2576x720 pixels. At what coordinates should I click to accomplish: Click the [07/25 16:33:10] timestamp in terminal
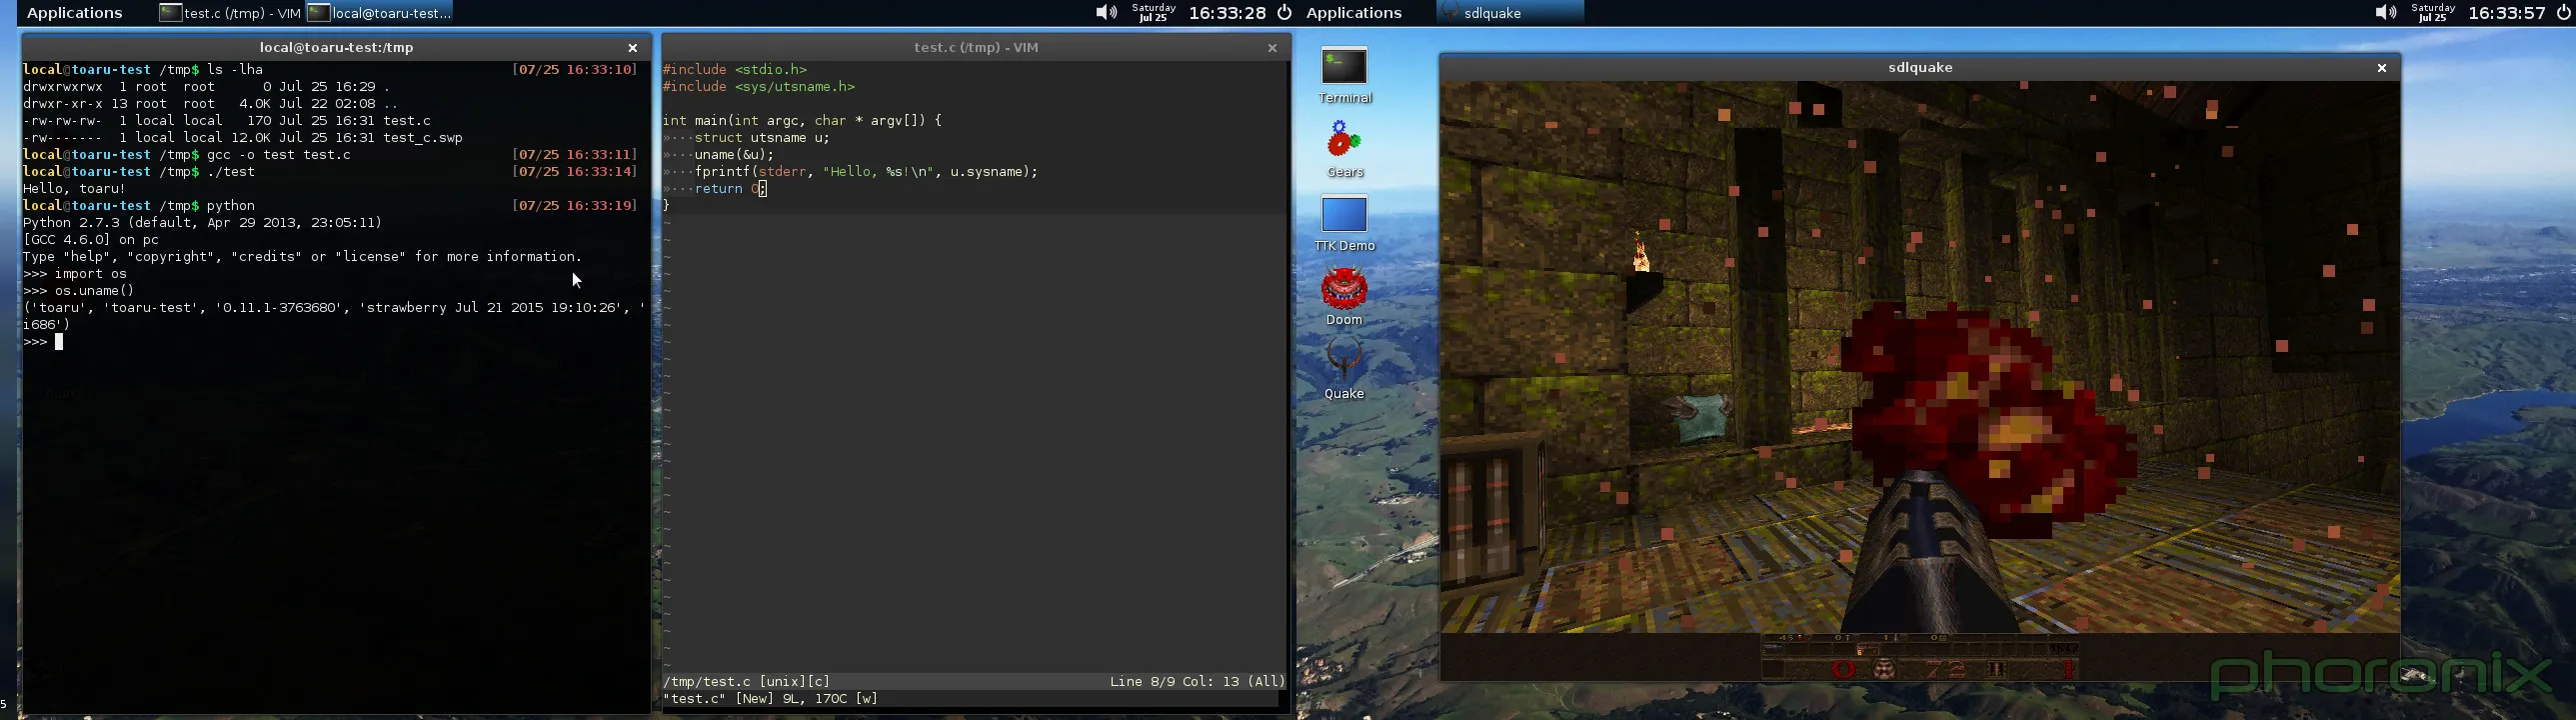pos(575,70)
